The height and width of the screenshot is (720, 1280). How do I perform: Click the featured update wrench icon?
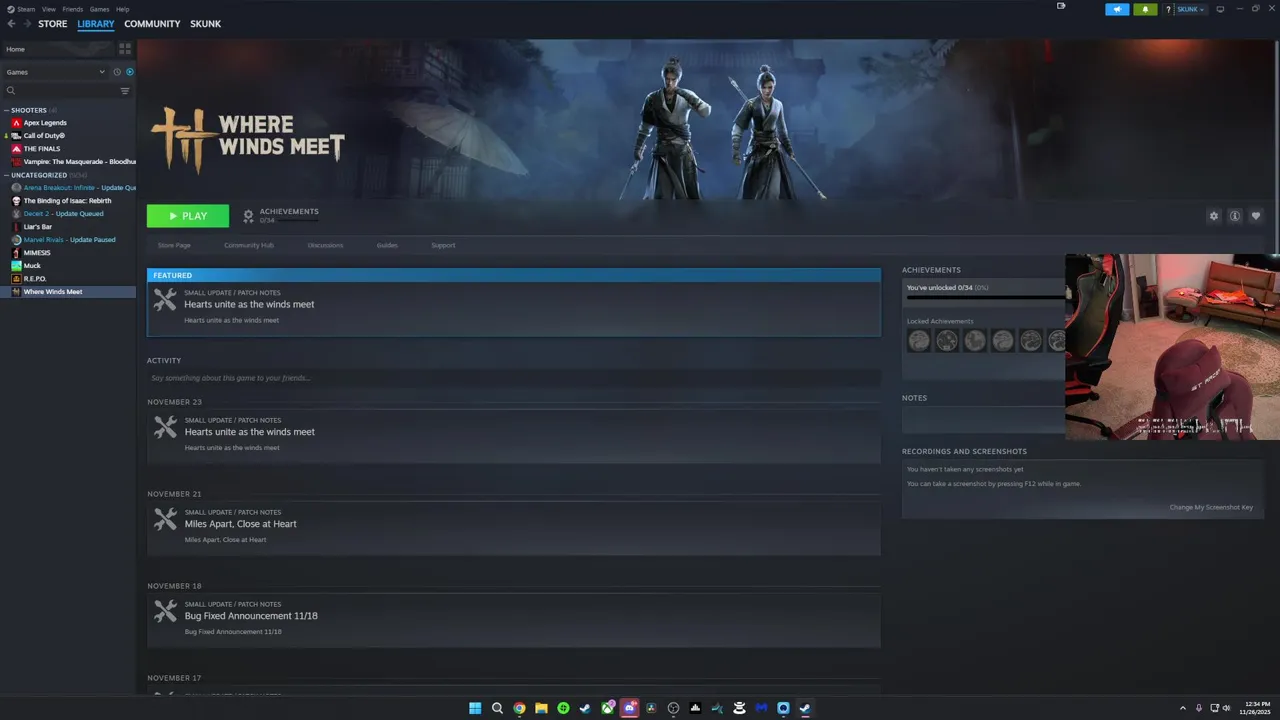tap(165, 299)
